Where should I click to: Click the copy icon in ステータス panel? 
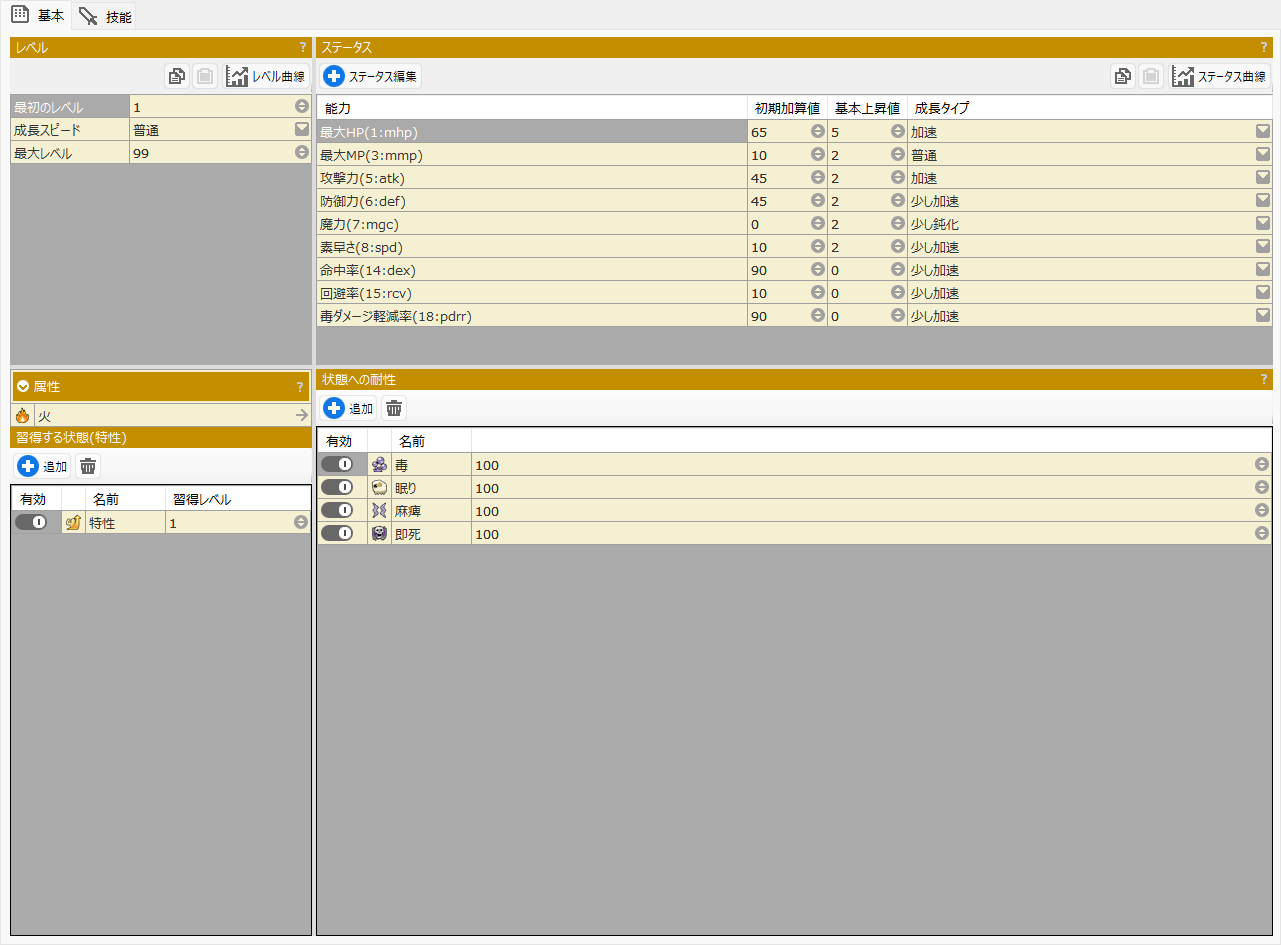tap(1123, 76)
